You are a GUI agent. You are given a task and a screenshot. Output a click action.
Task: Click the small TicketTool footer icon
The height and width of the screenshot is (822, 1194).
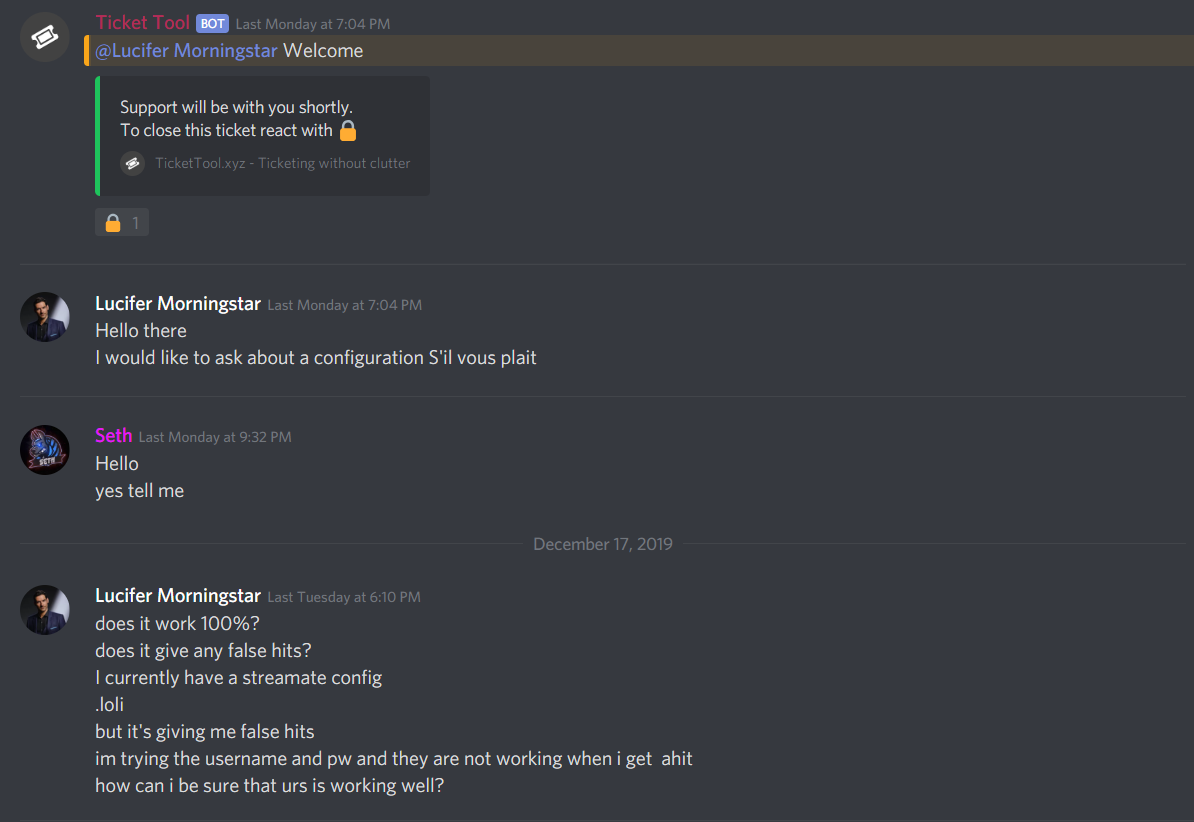[132, 163]
